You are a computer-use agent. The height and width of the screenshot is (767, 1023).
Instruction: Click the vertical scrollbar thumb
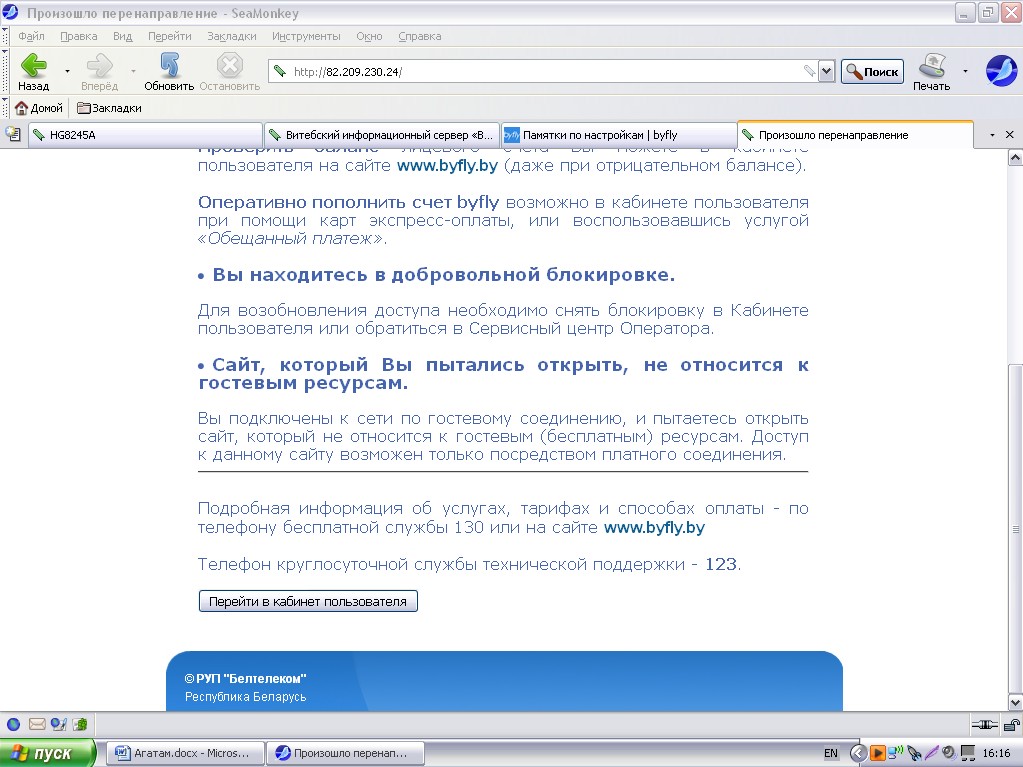pyautogui.click(x=1015, y=528)
